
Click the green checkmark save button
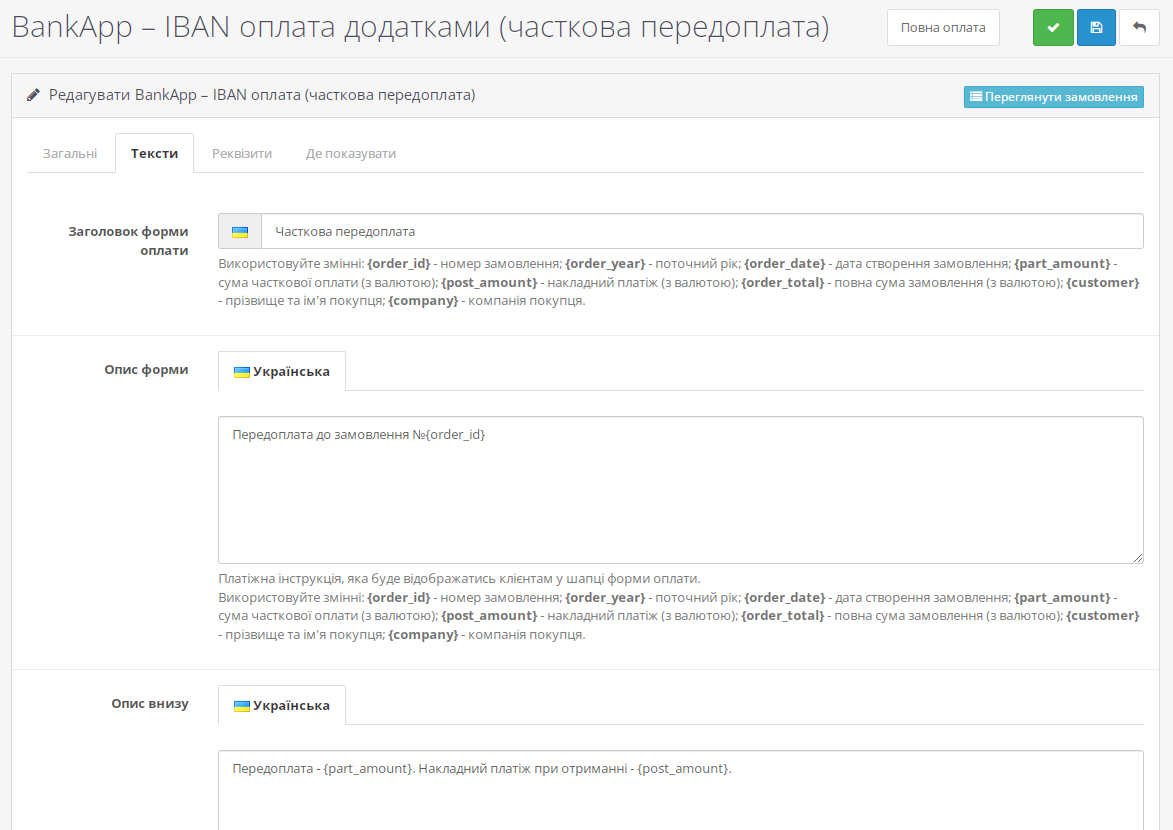click(1053, 28)
